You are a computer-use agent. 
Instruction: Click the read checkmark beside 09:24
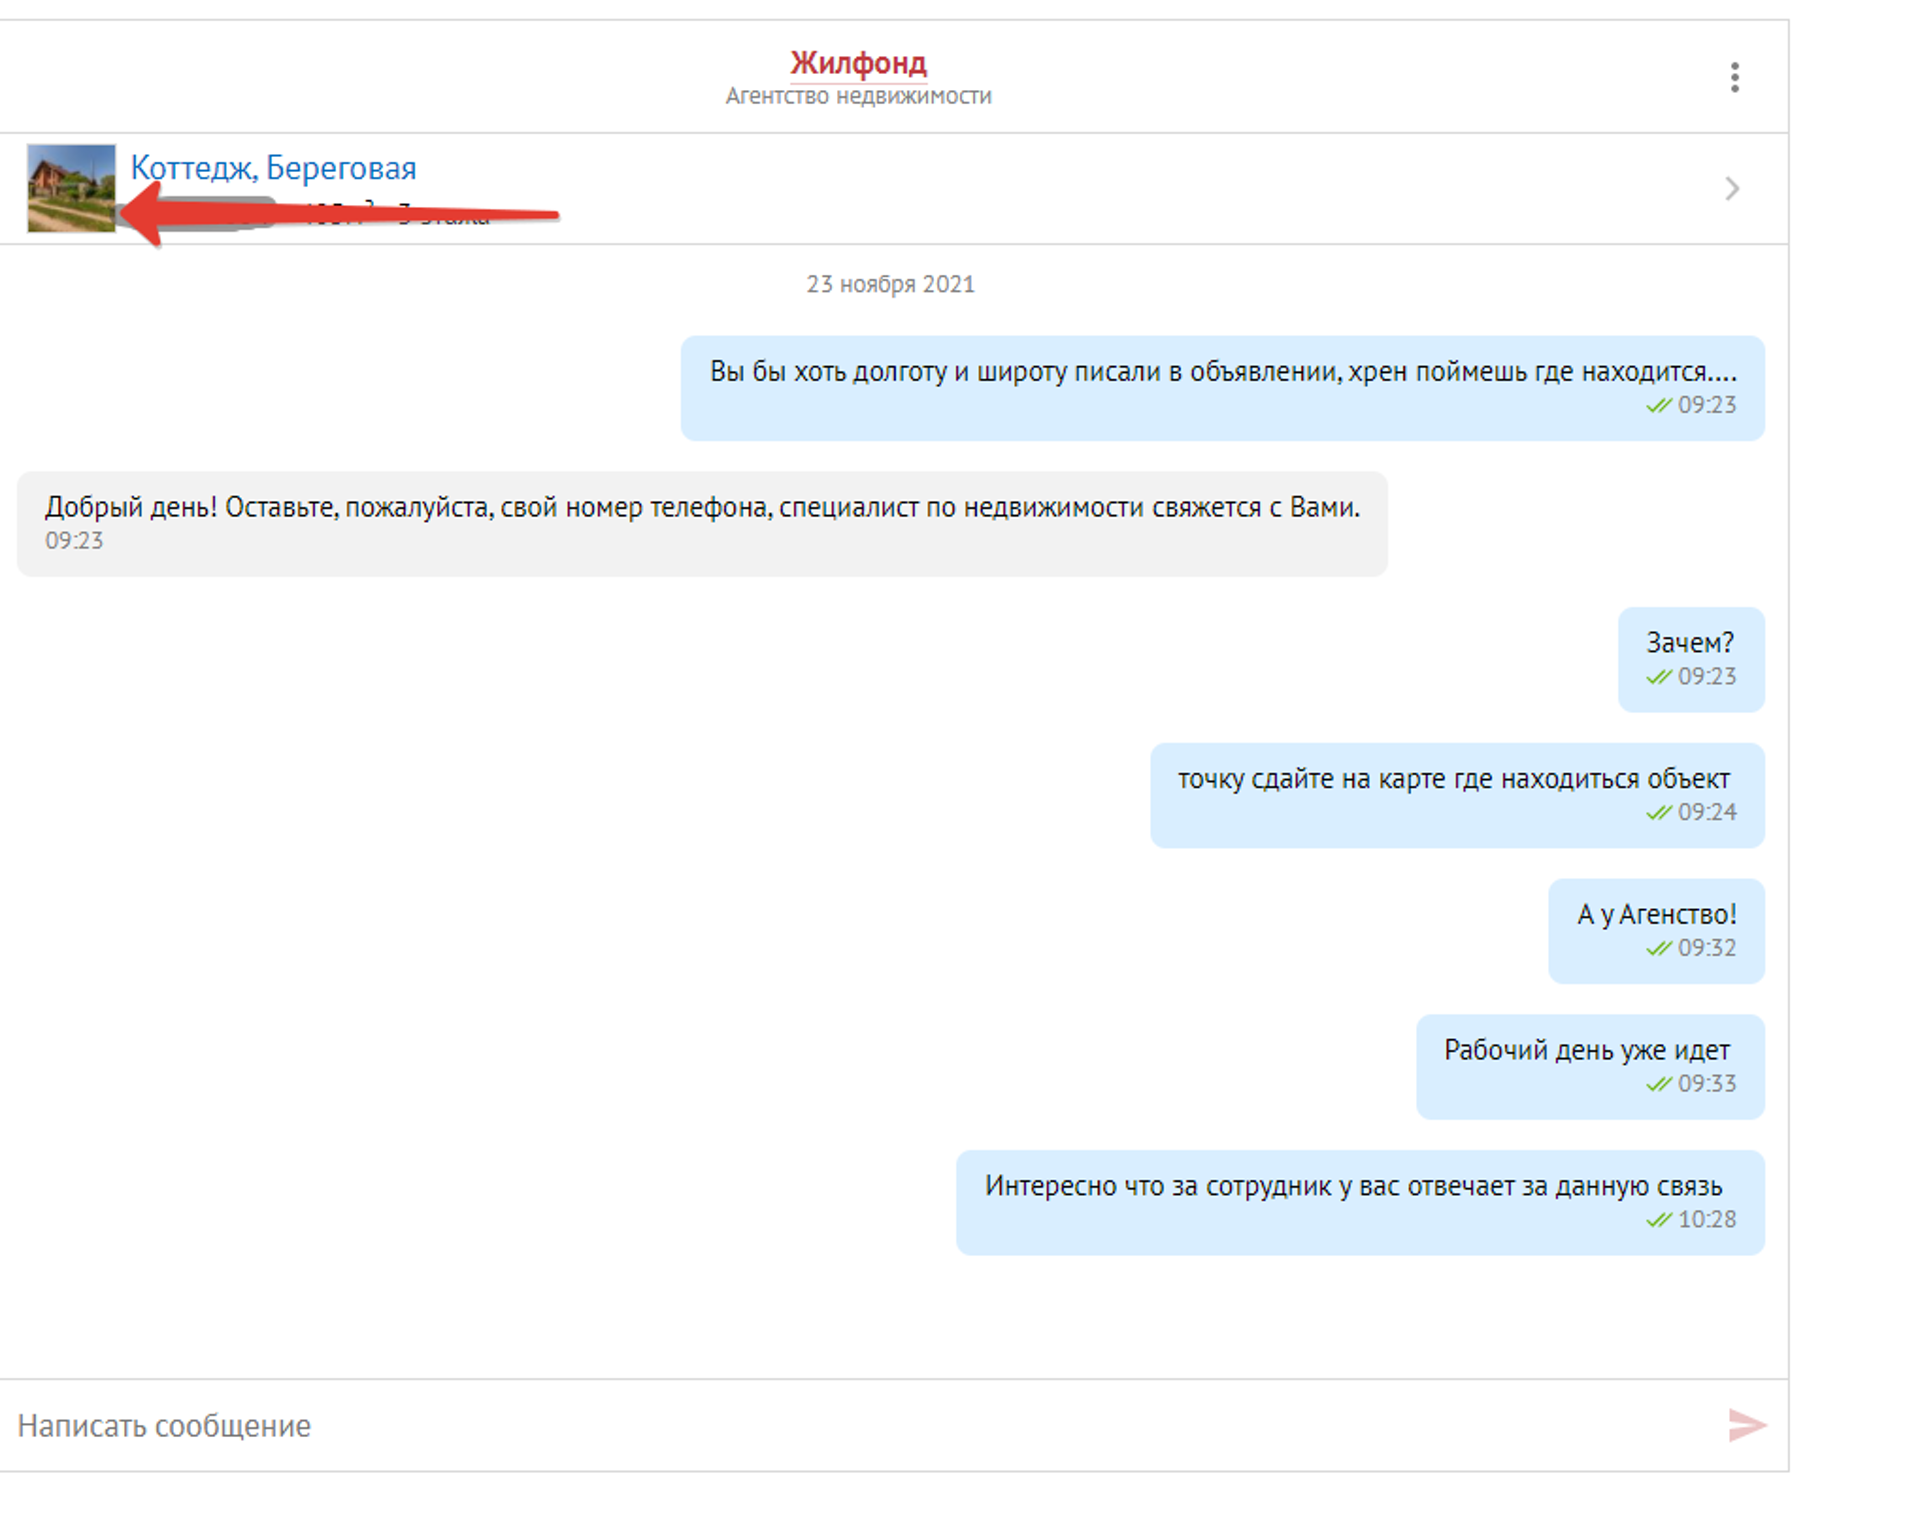(1658, 812)
